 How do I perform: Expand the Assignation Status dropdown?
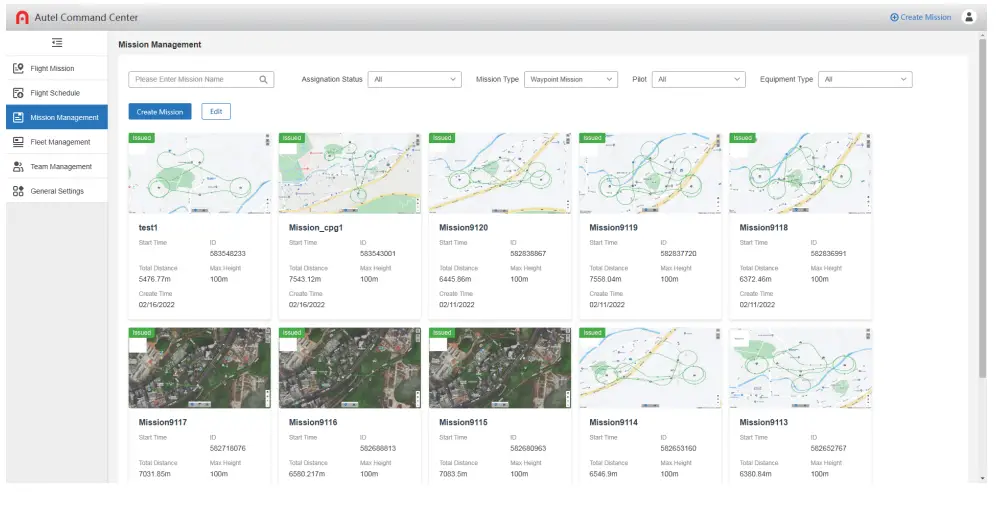(414, 79)
